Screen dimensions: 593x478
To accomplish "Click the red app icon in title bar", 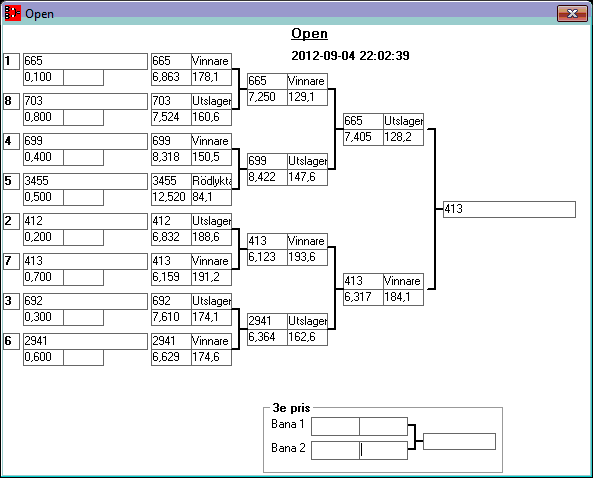I will tap(12, 13).
